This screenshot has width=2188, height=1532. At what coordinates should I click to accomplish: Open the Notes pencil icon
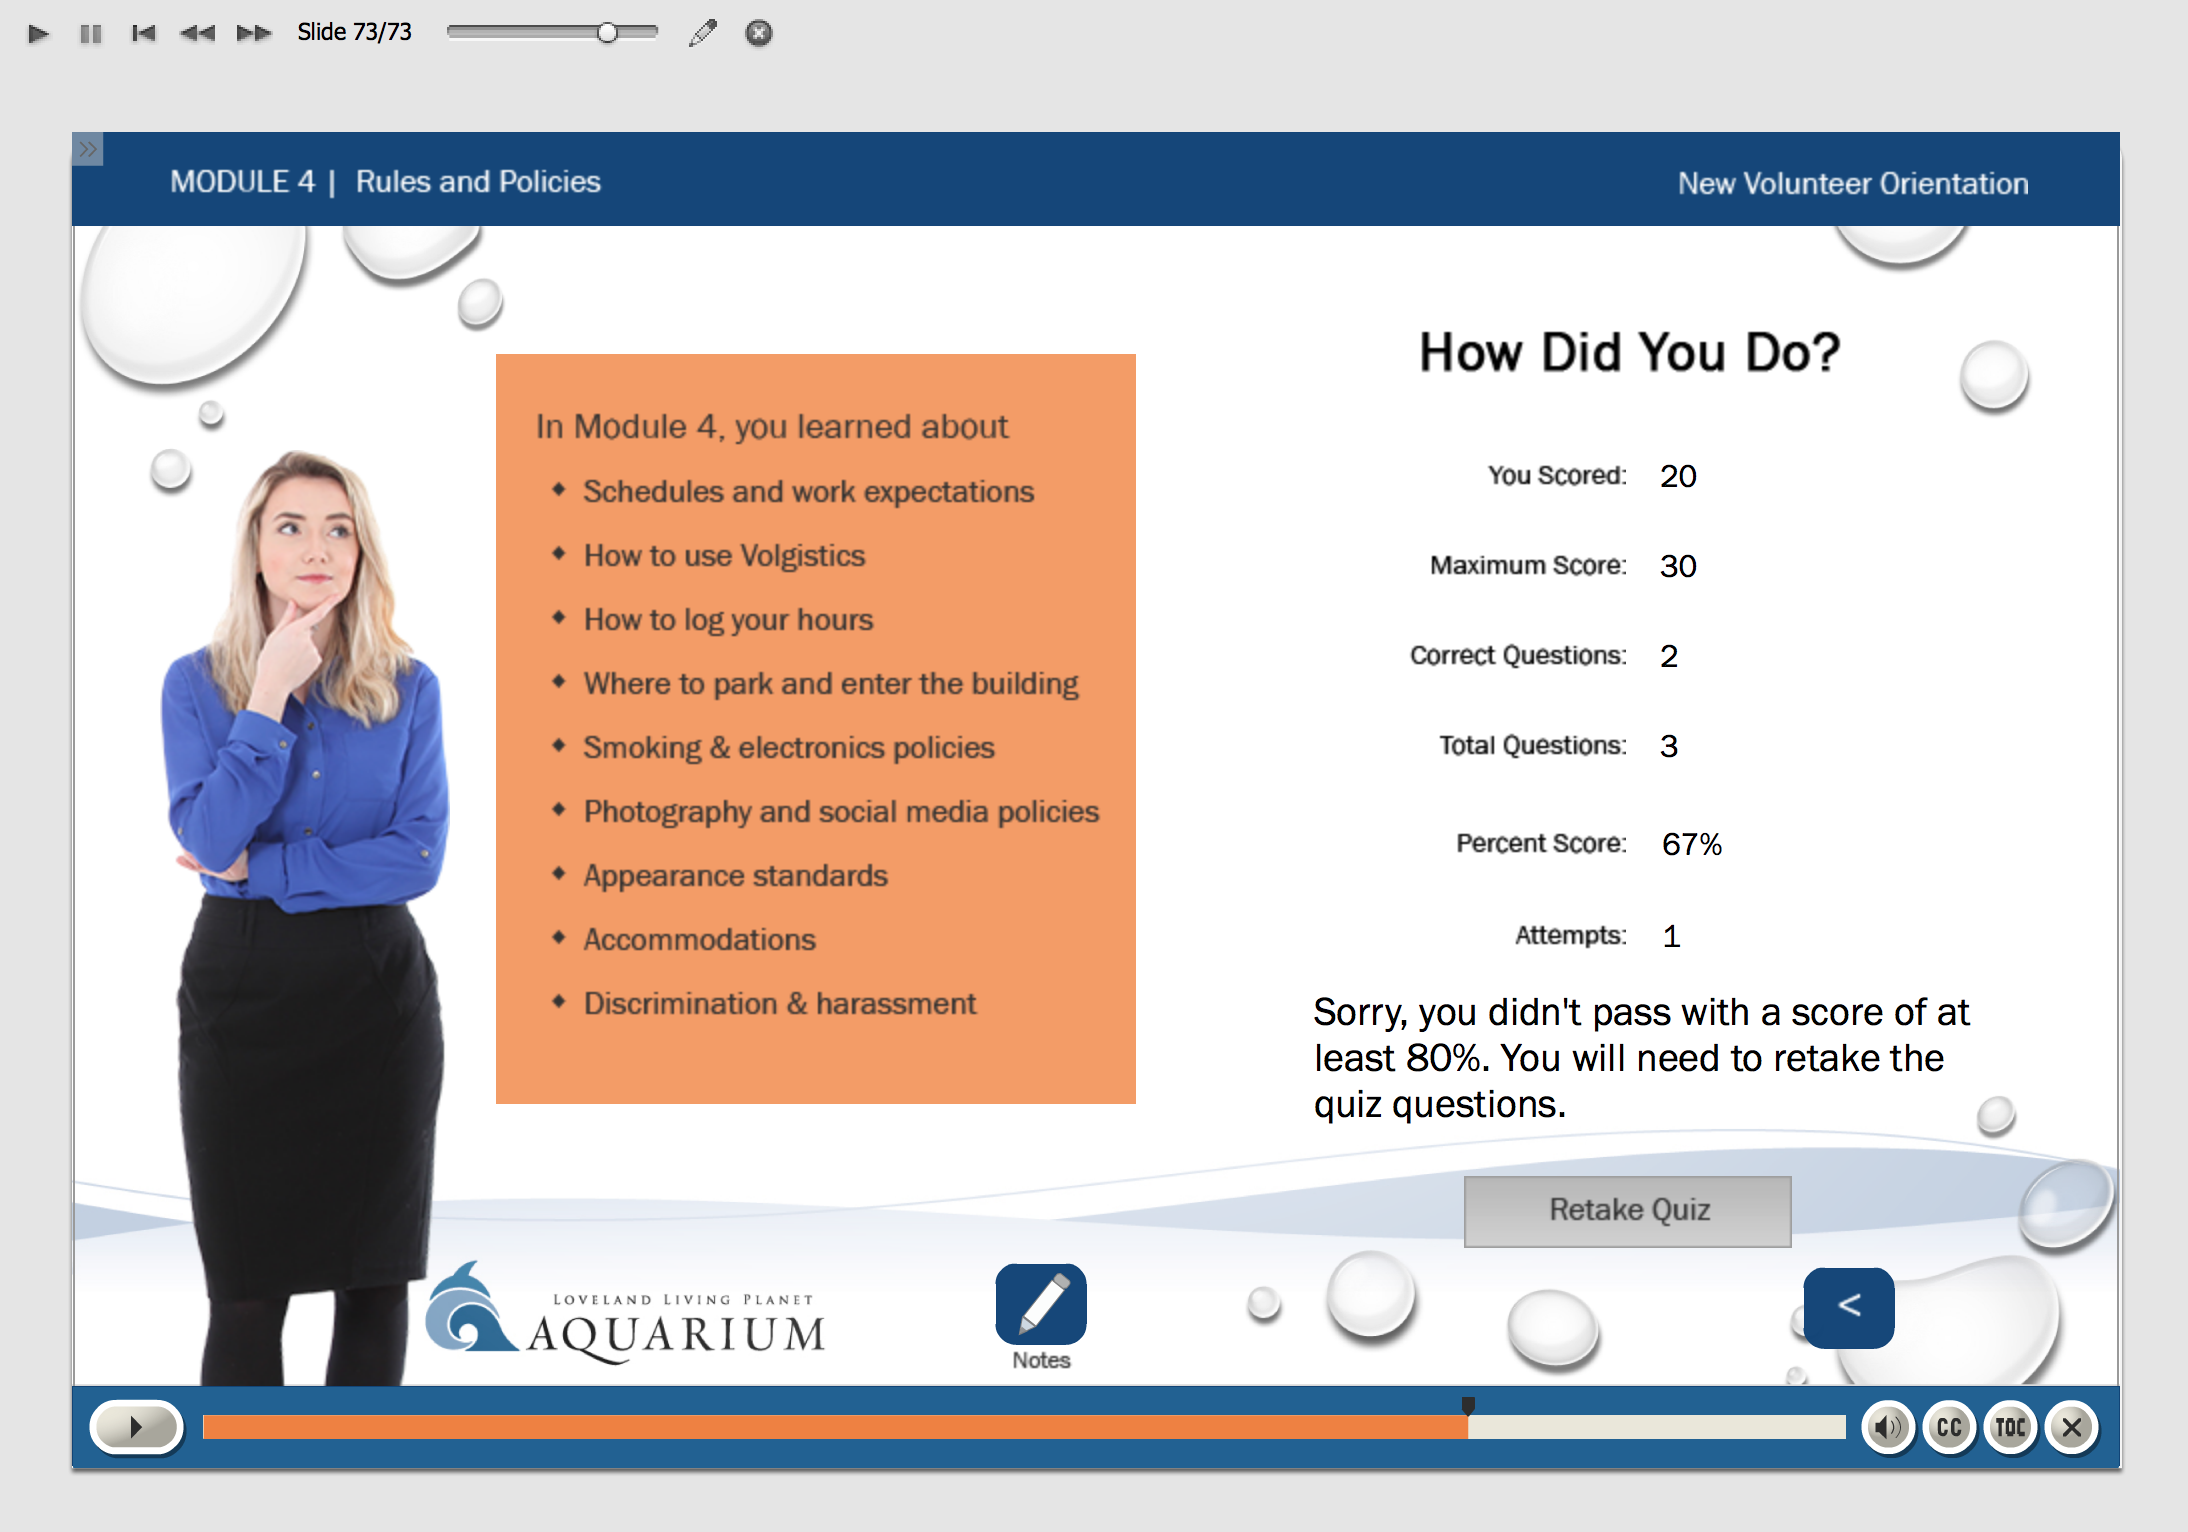(x=1040, y=1305)
